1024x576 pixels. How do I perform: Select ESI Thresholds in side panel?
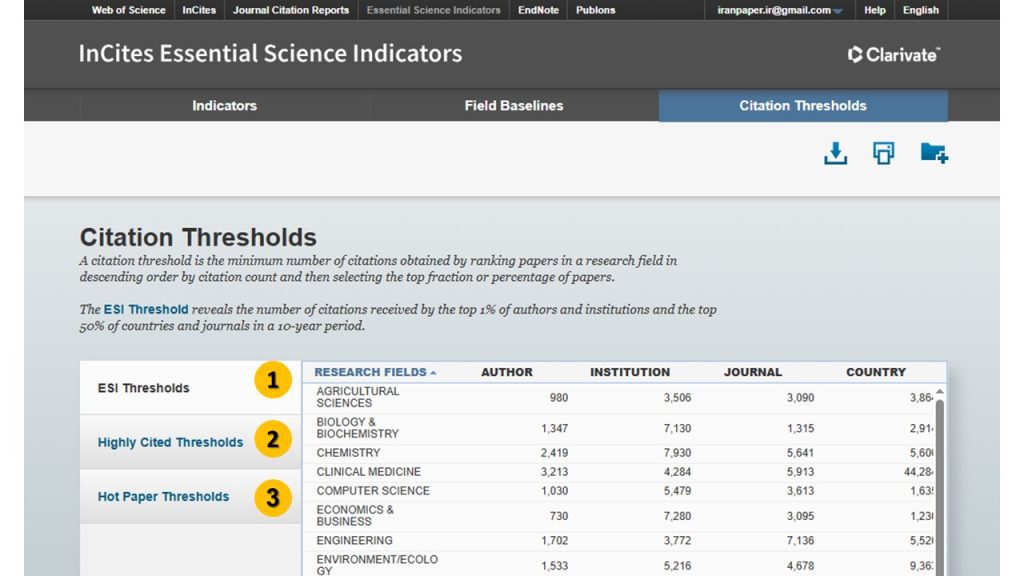pyautogui.click(x=190, y=387)
